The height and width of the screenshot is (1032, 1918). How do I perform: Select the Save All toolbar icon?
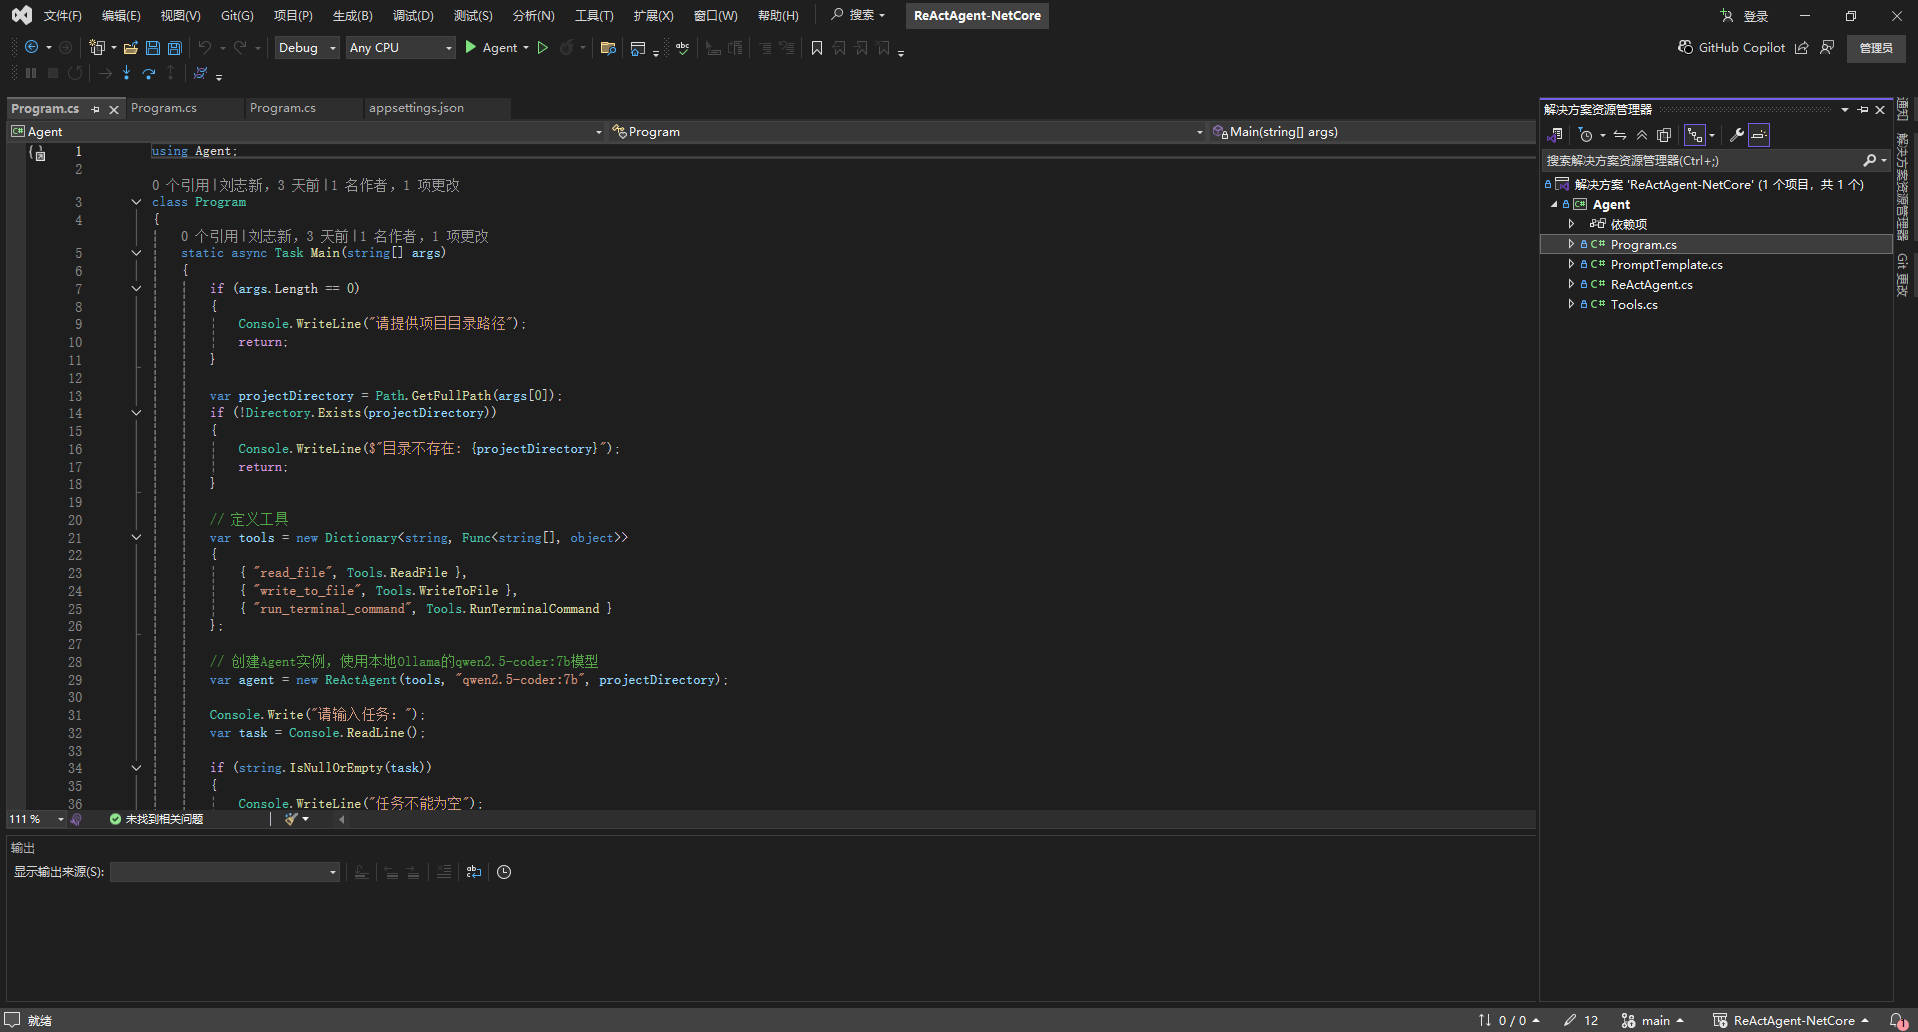tap(174, 47)
